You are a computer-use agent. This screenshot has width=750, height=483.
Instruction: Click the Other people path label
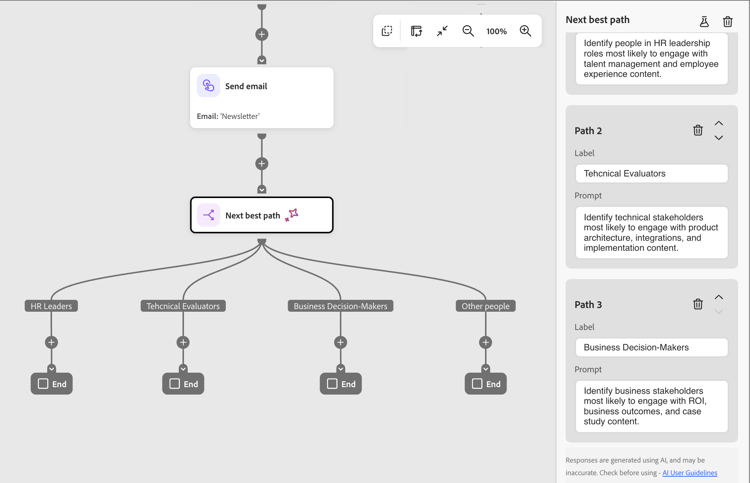tap(485, 306)
